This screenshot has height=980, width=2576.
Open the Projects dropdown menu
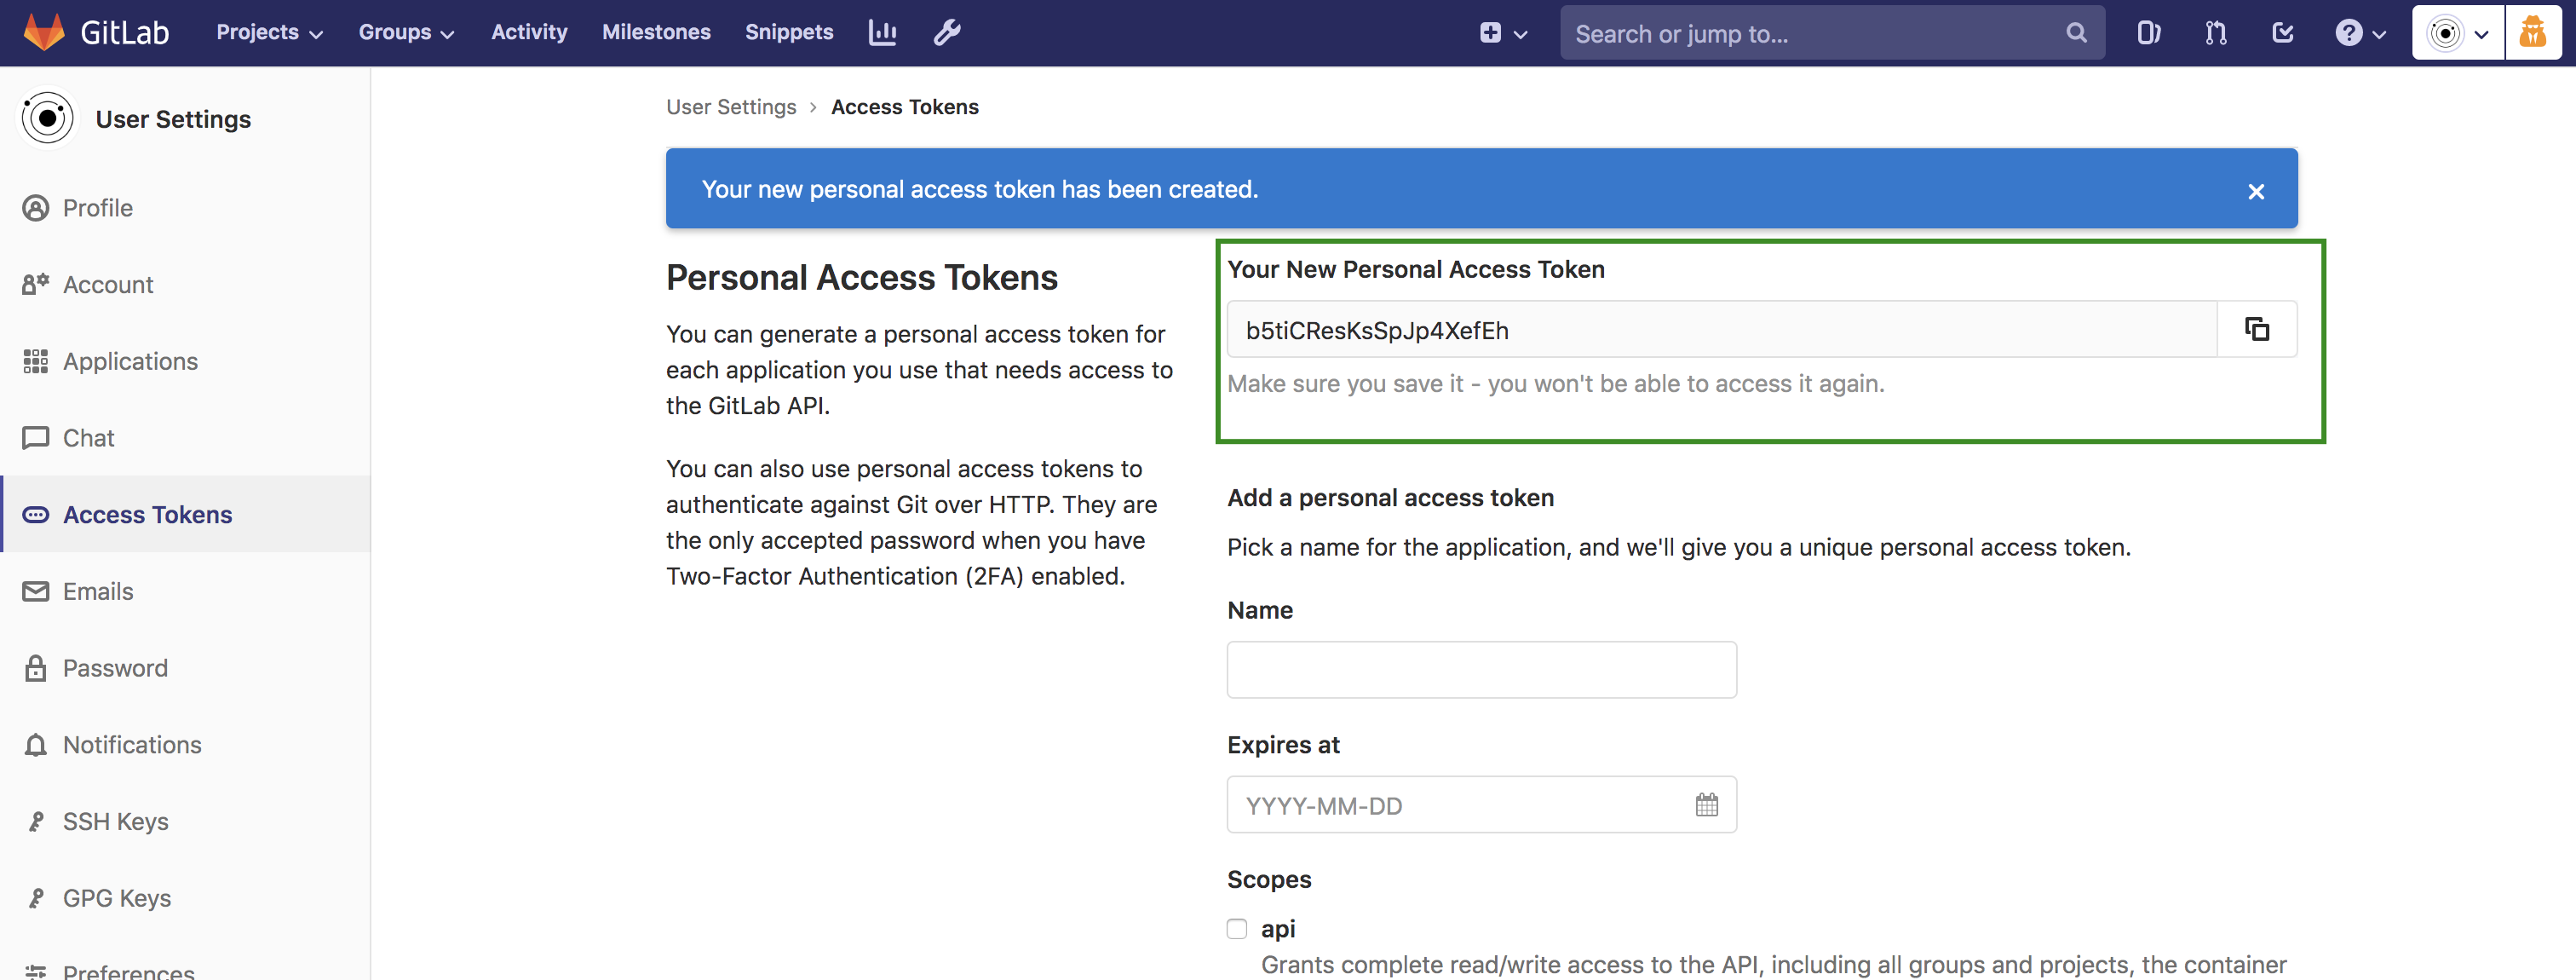pos(266,32)
